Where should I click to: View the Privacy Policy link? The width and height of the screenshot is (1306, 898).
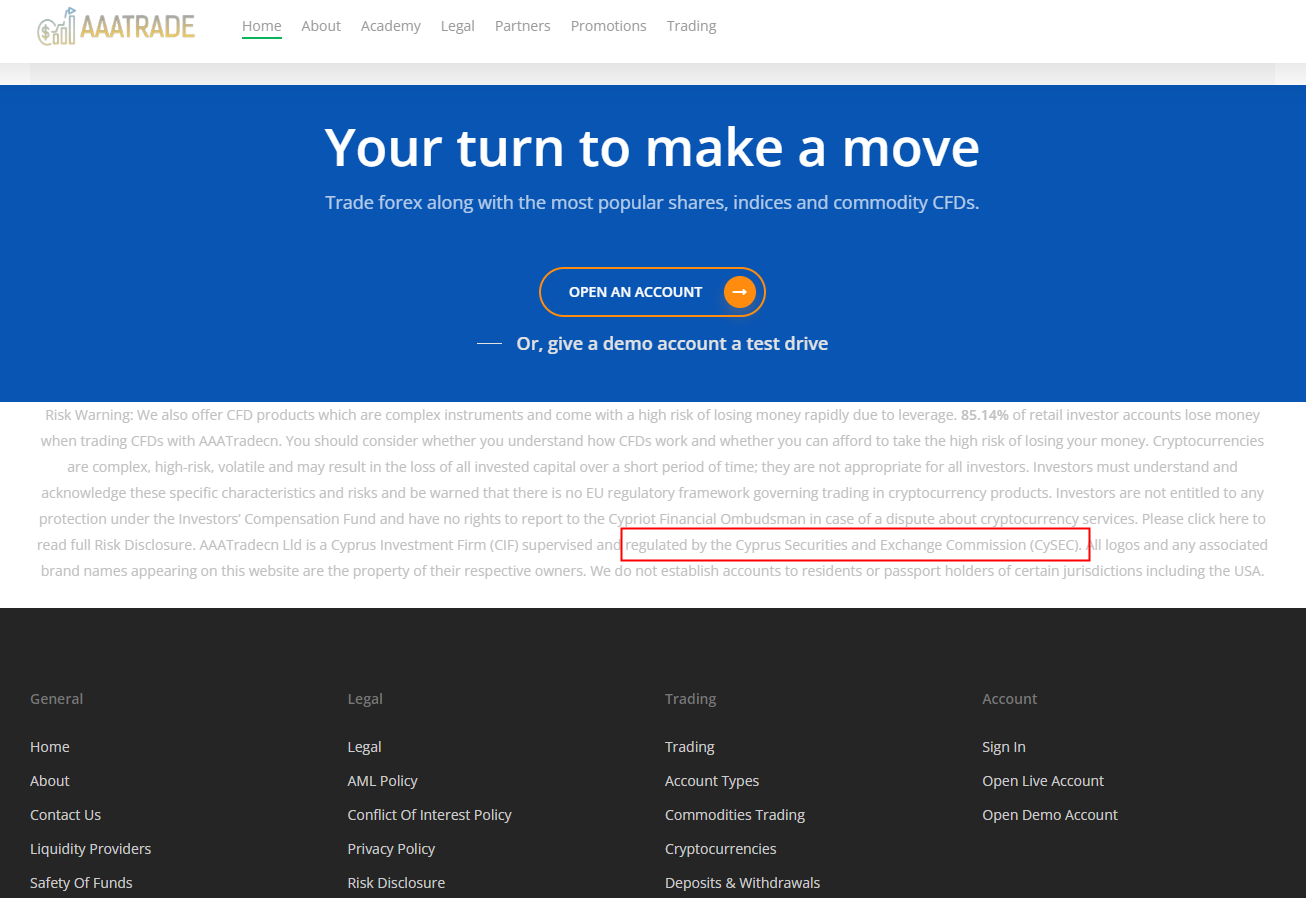[392, 849]
